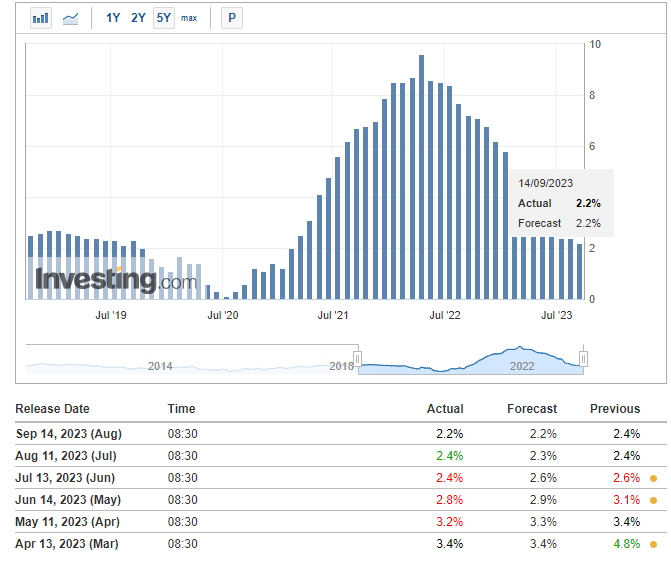Click the right handle of range navigator
671x562 pixels.
(x=583, y=359)
